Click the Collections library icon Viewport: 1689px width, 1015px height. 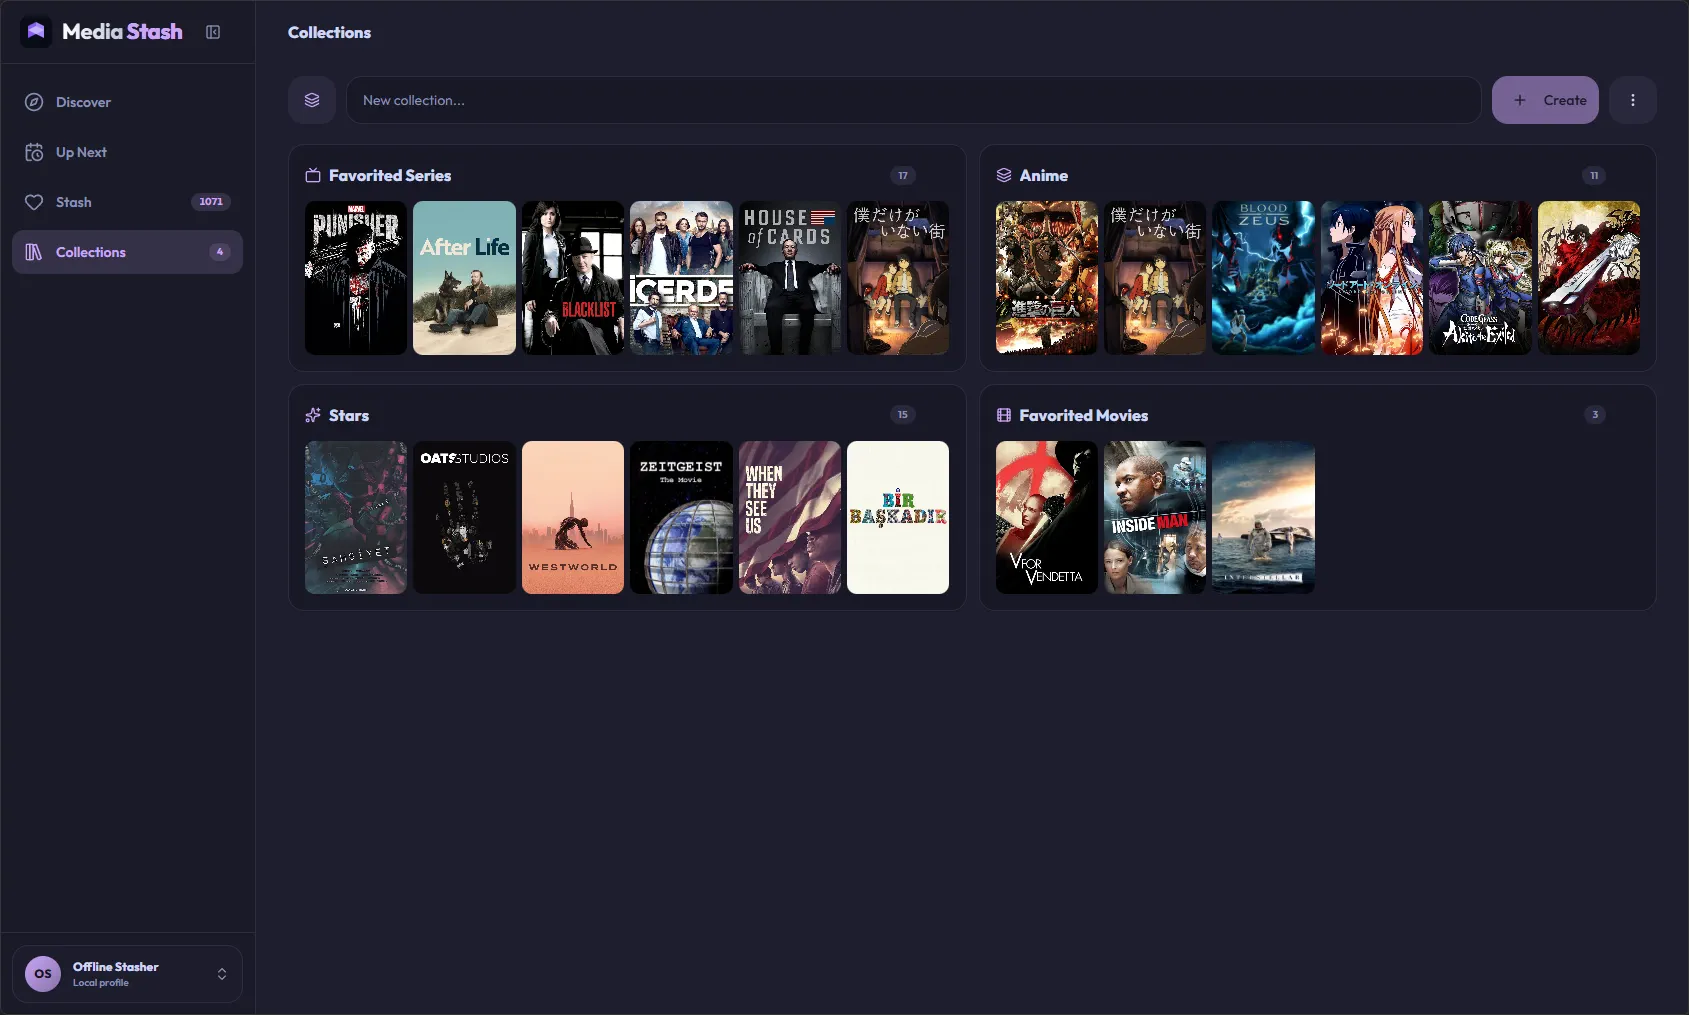point(34,252)
